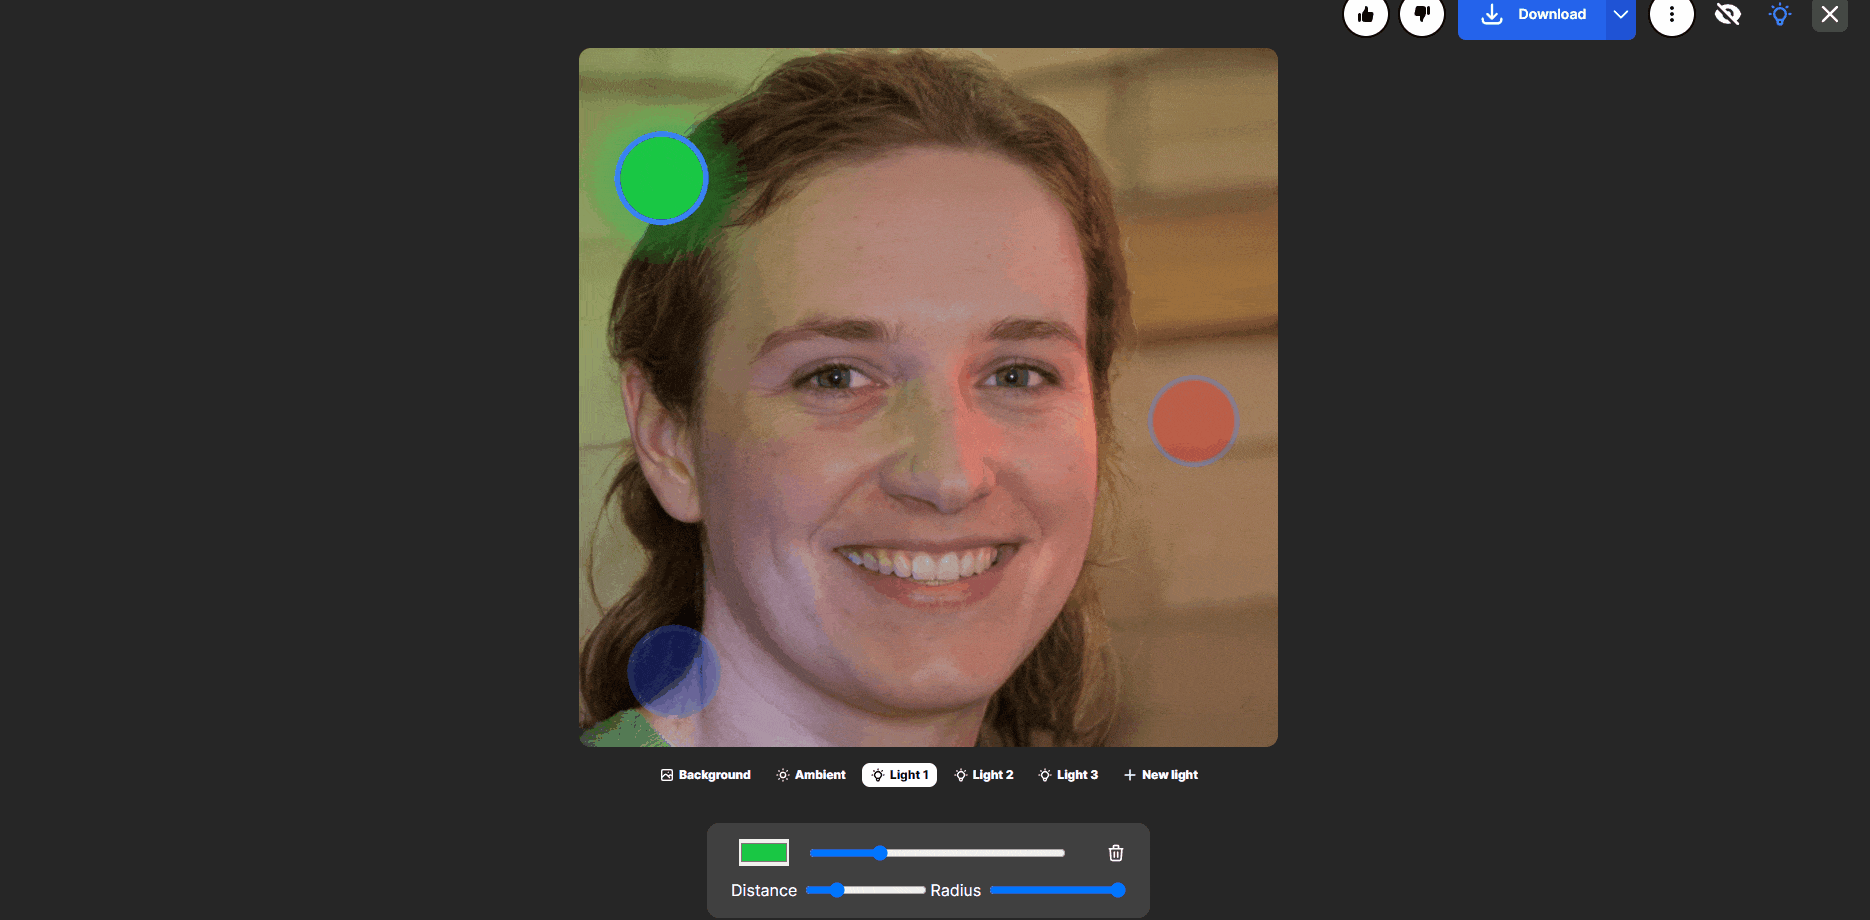Toggle the crossed-eye visibility icon

1728,14
